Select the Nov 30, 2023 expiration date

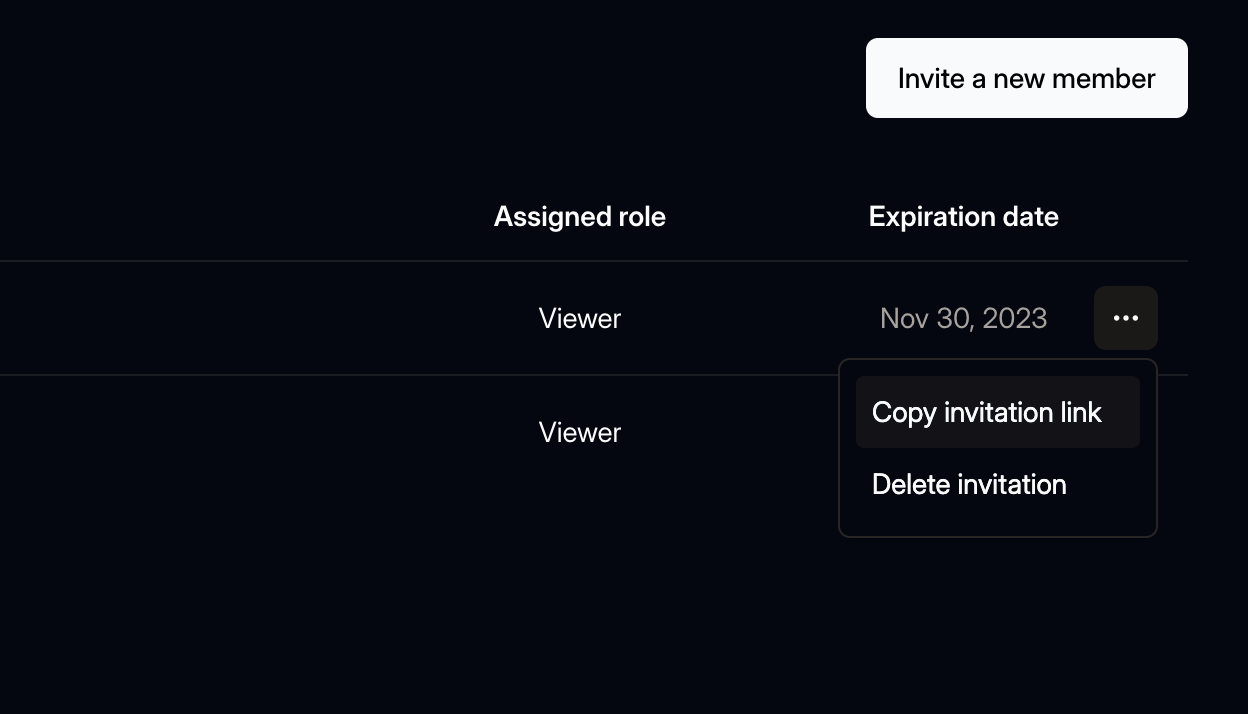click(x=963, y=318)
